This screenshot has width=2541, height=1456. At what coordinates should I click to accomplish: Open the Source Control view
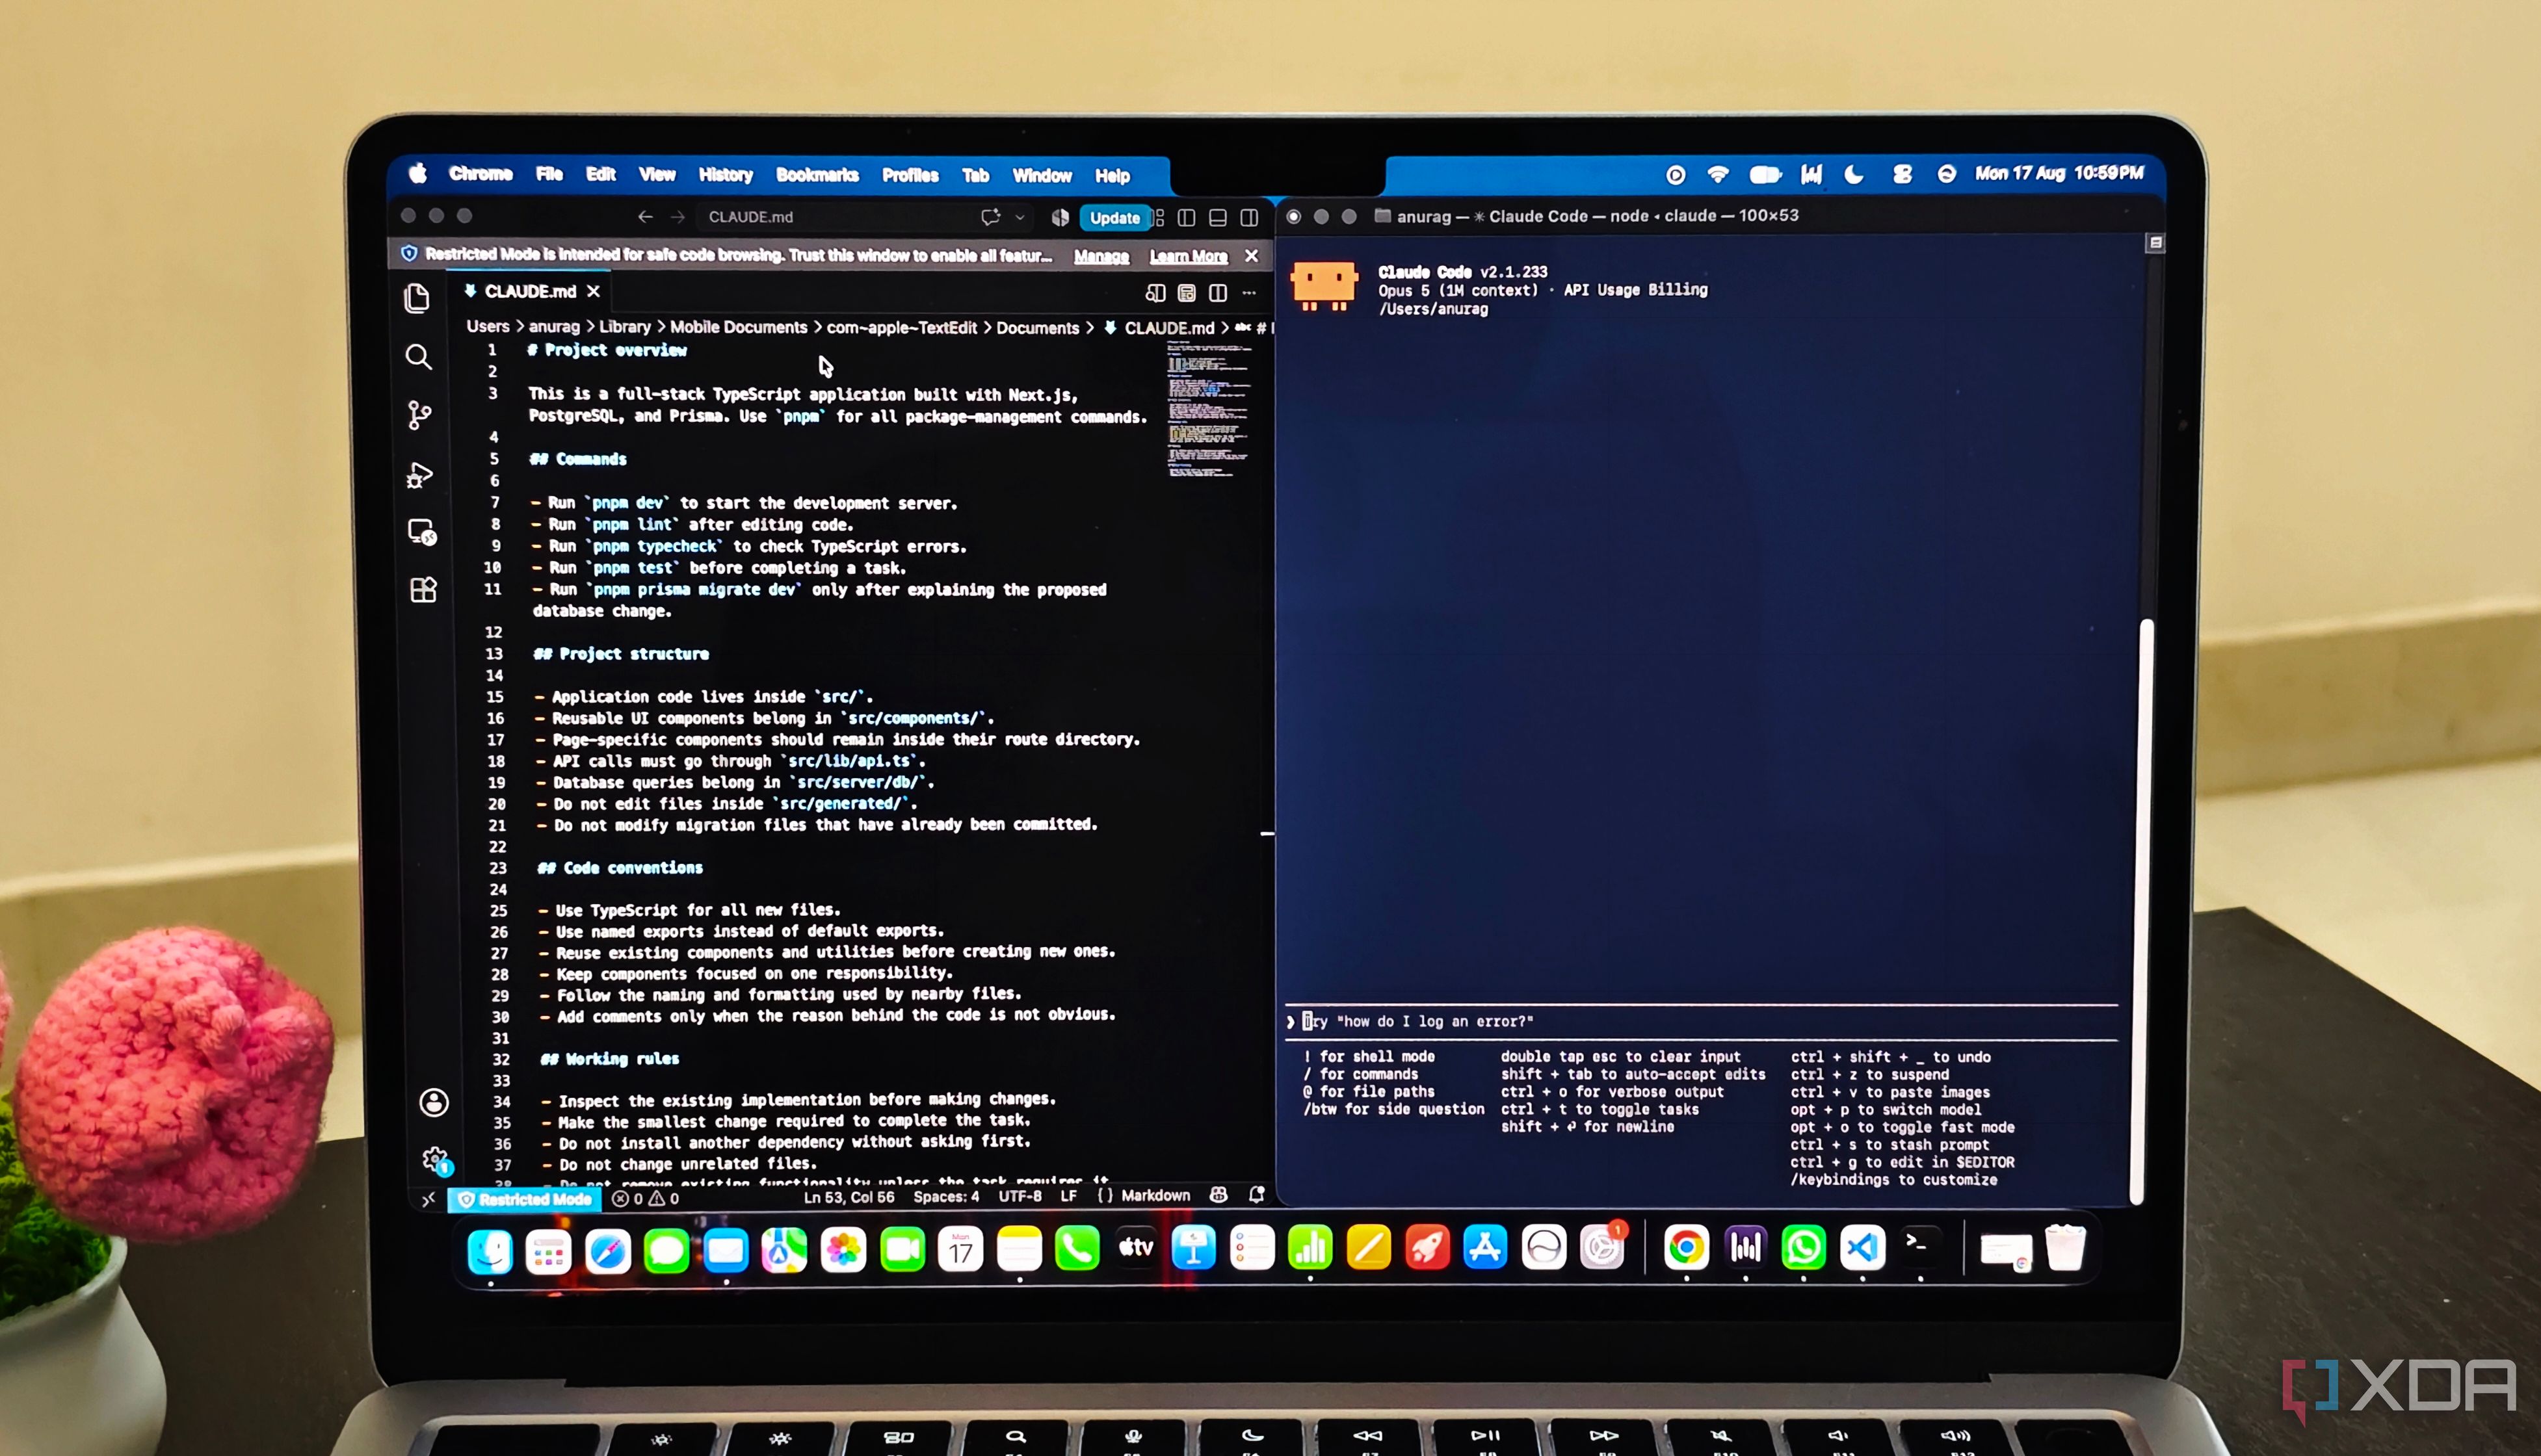click(x=420, y=415)
